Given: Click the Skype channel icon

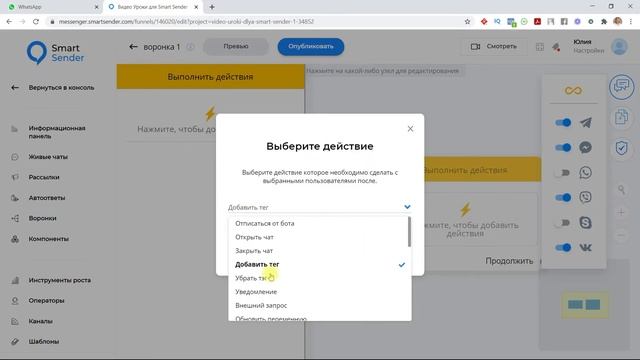Looking at the screenshot, I should point(586,222).
